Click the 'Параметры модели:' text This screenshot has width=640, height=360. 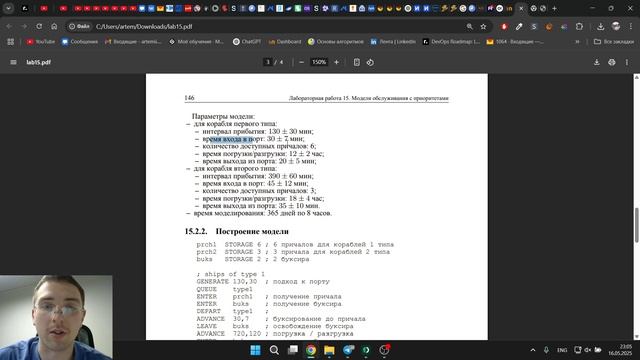223,116
